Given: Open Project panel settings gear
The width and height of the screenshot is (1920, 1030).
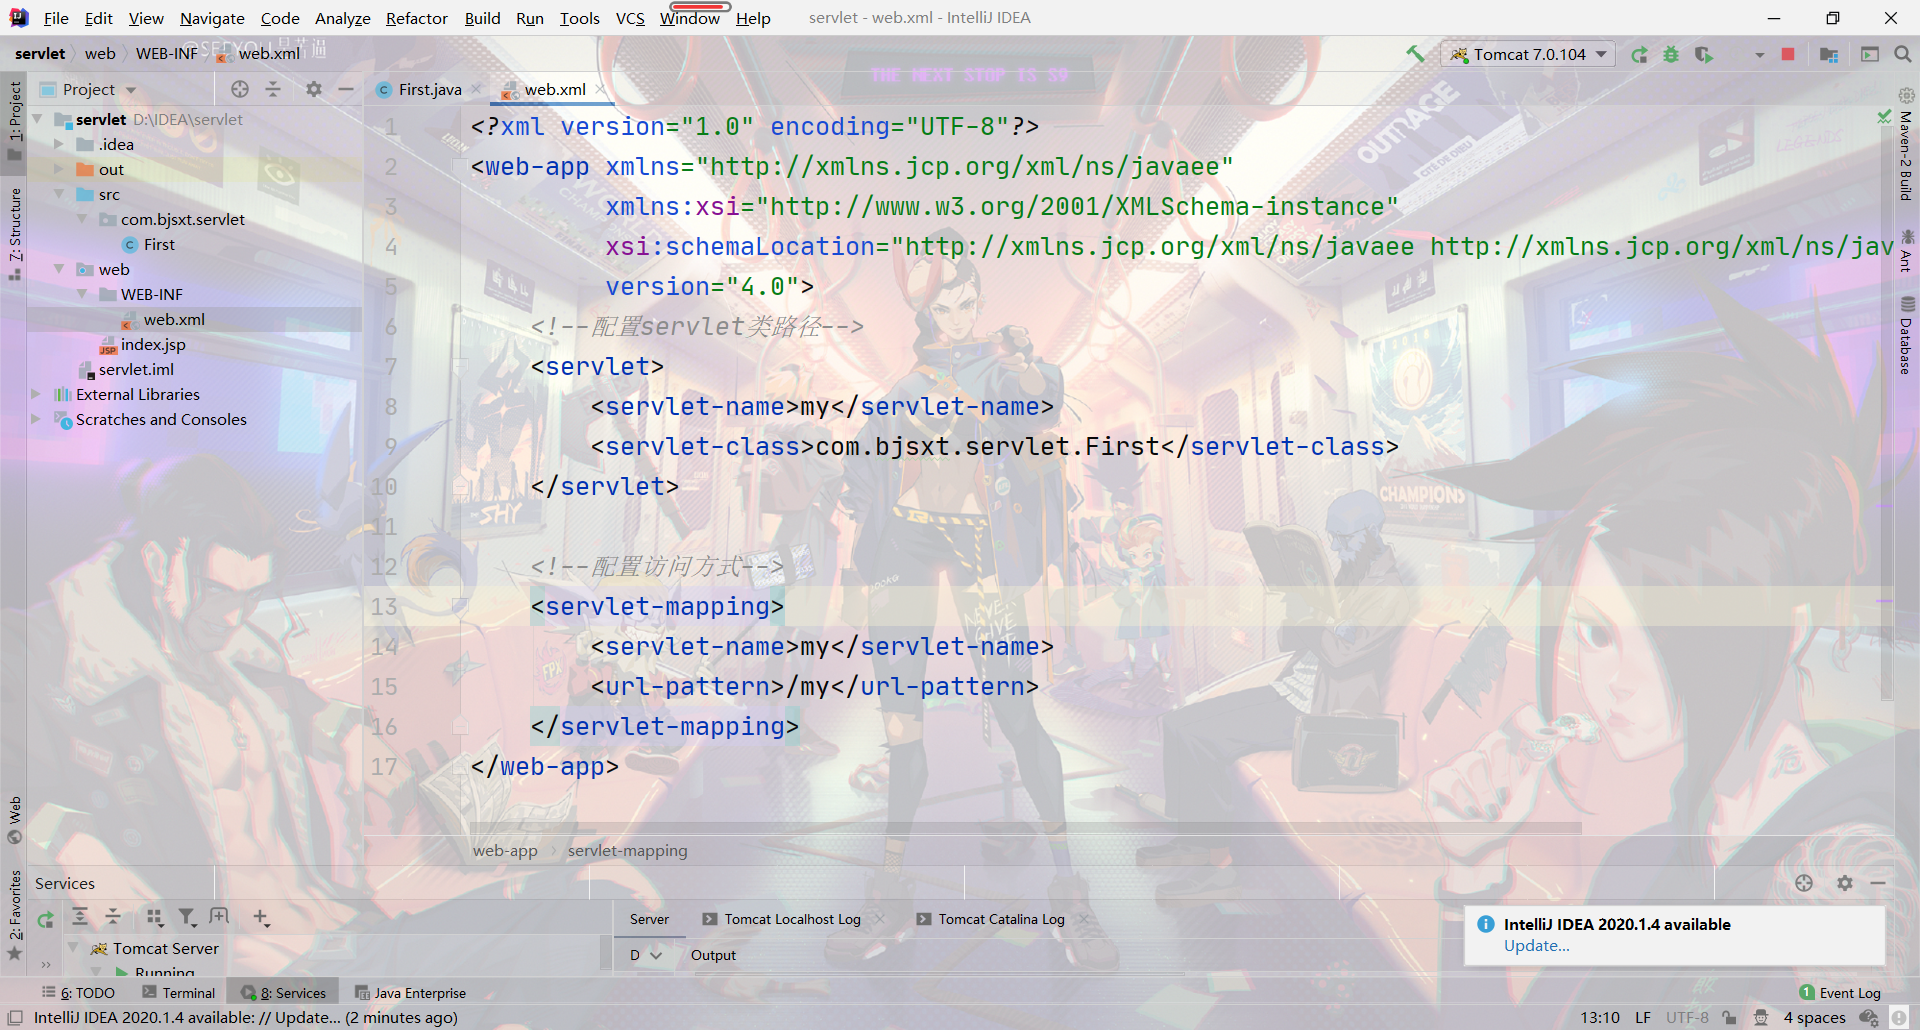Looking at the screenshot, I should pos(314,89).
